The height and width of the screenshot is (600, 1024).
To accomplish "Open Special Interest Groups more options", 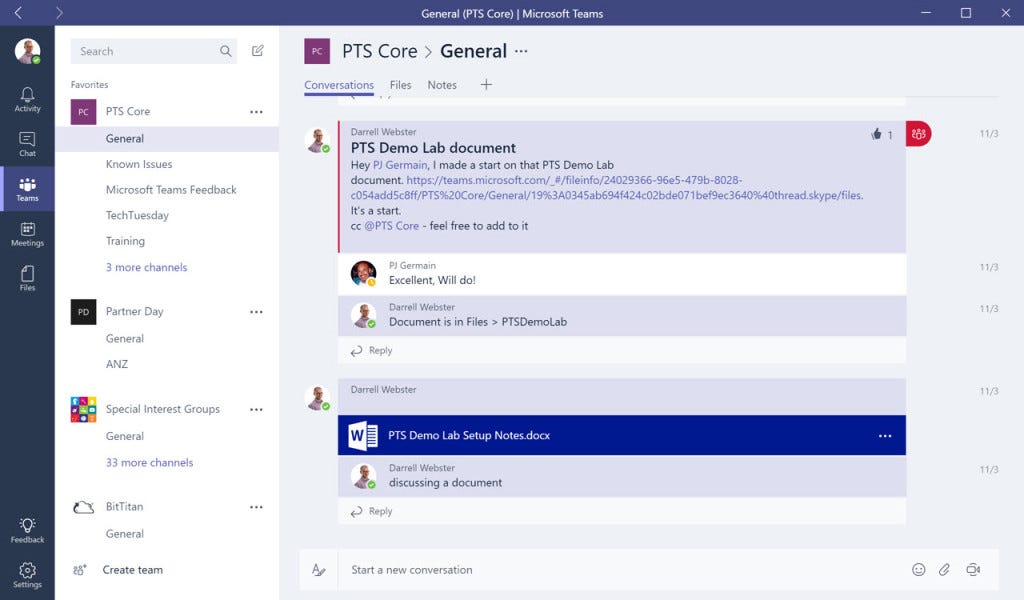I will pos(256,410).
